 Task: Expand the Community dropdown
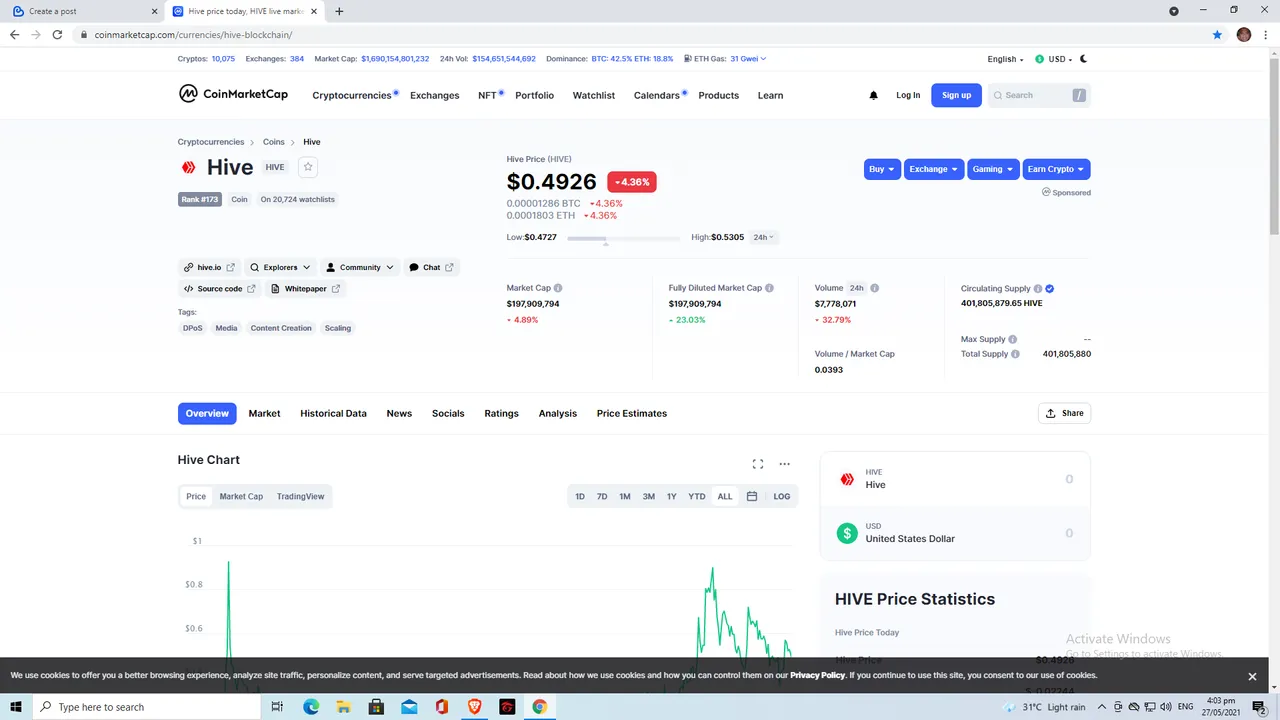click(360, 267)
